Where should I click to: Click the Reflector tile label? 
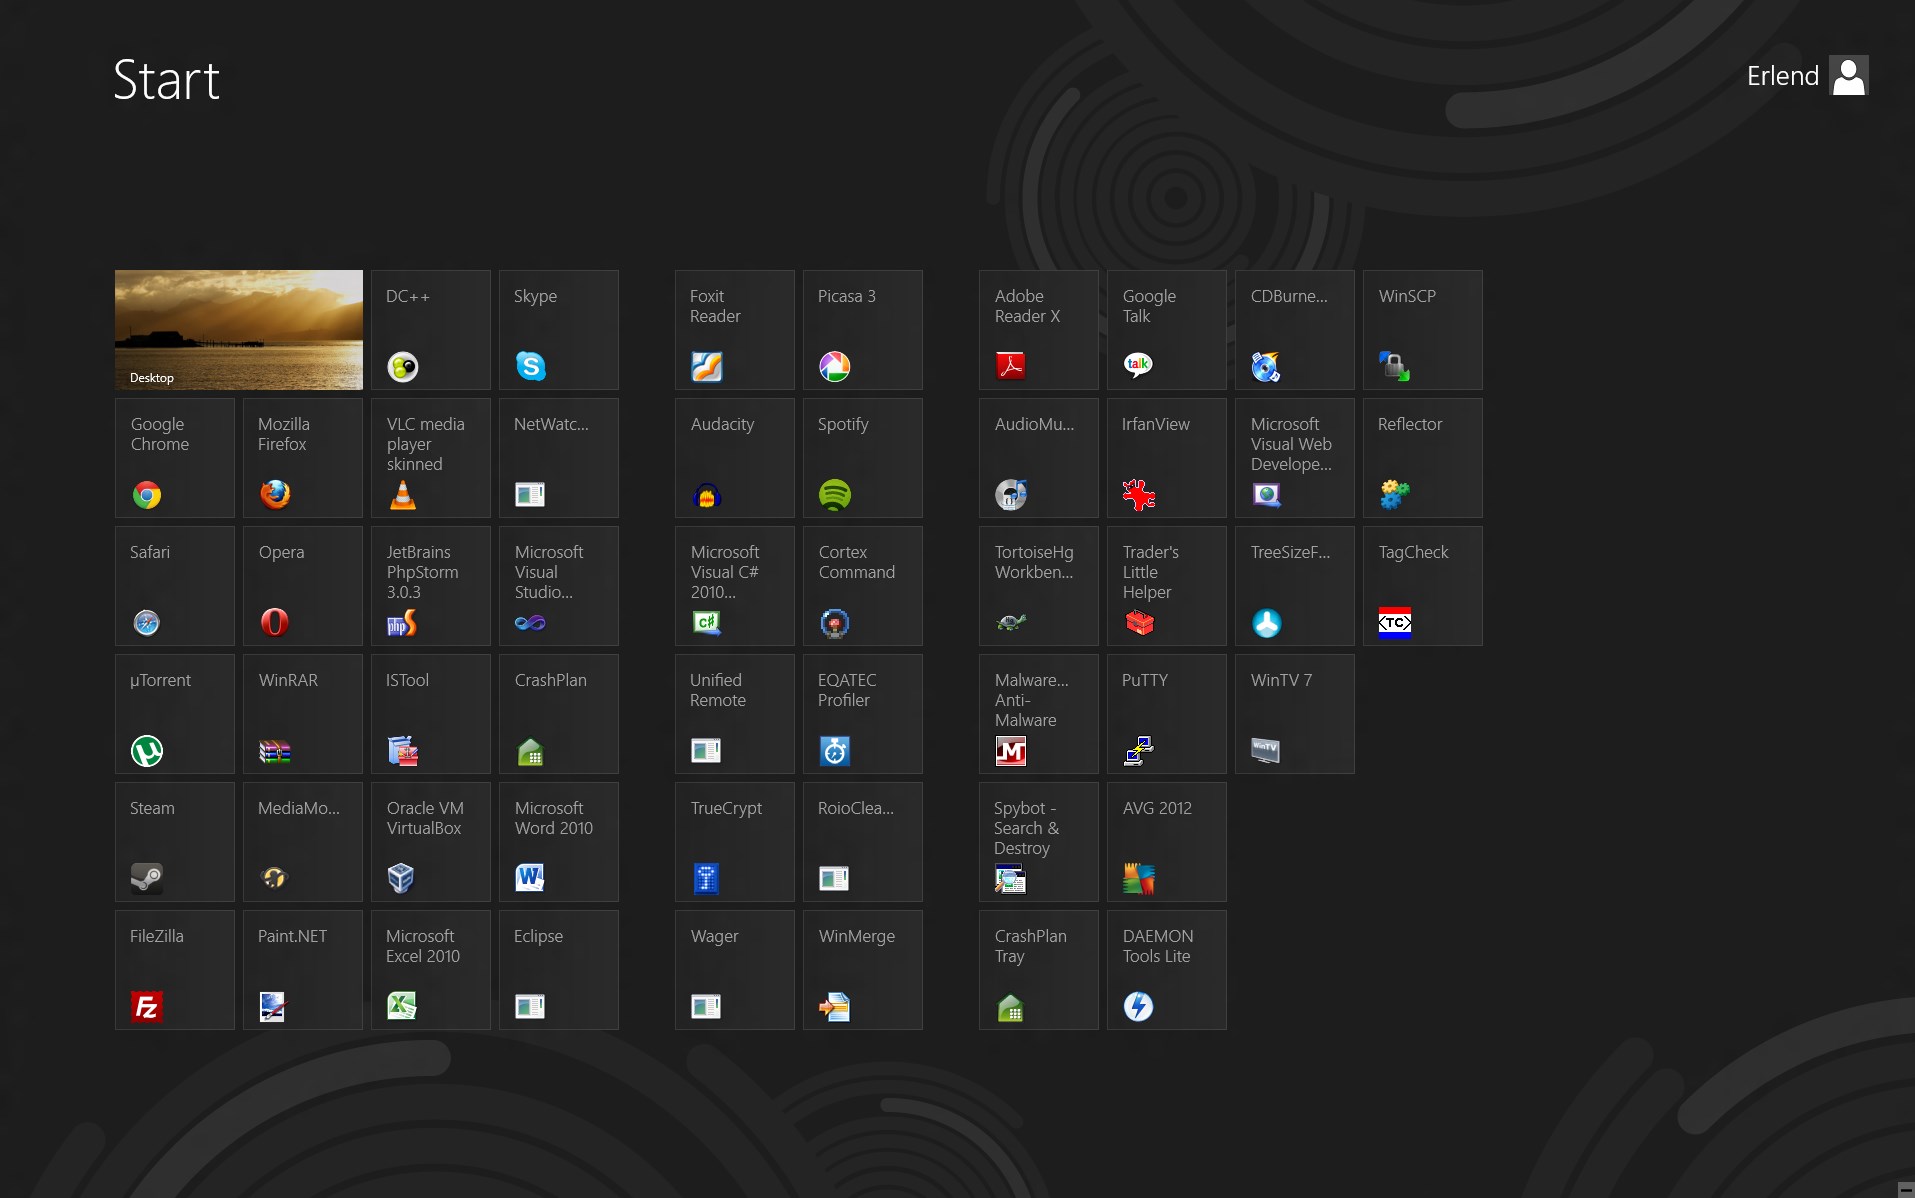[x=1410, y=424]
